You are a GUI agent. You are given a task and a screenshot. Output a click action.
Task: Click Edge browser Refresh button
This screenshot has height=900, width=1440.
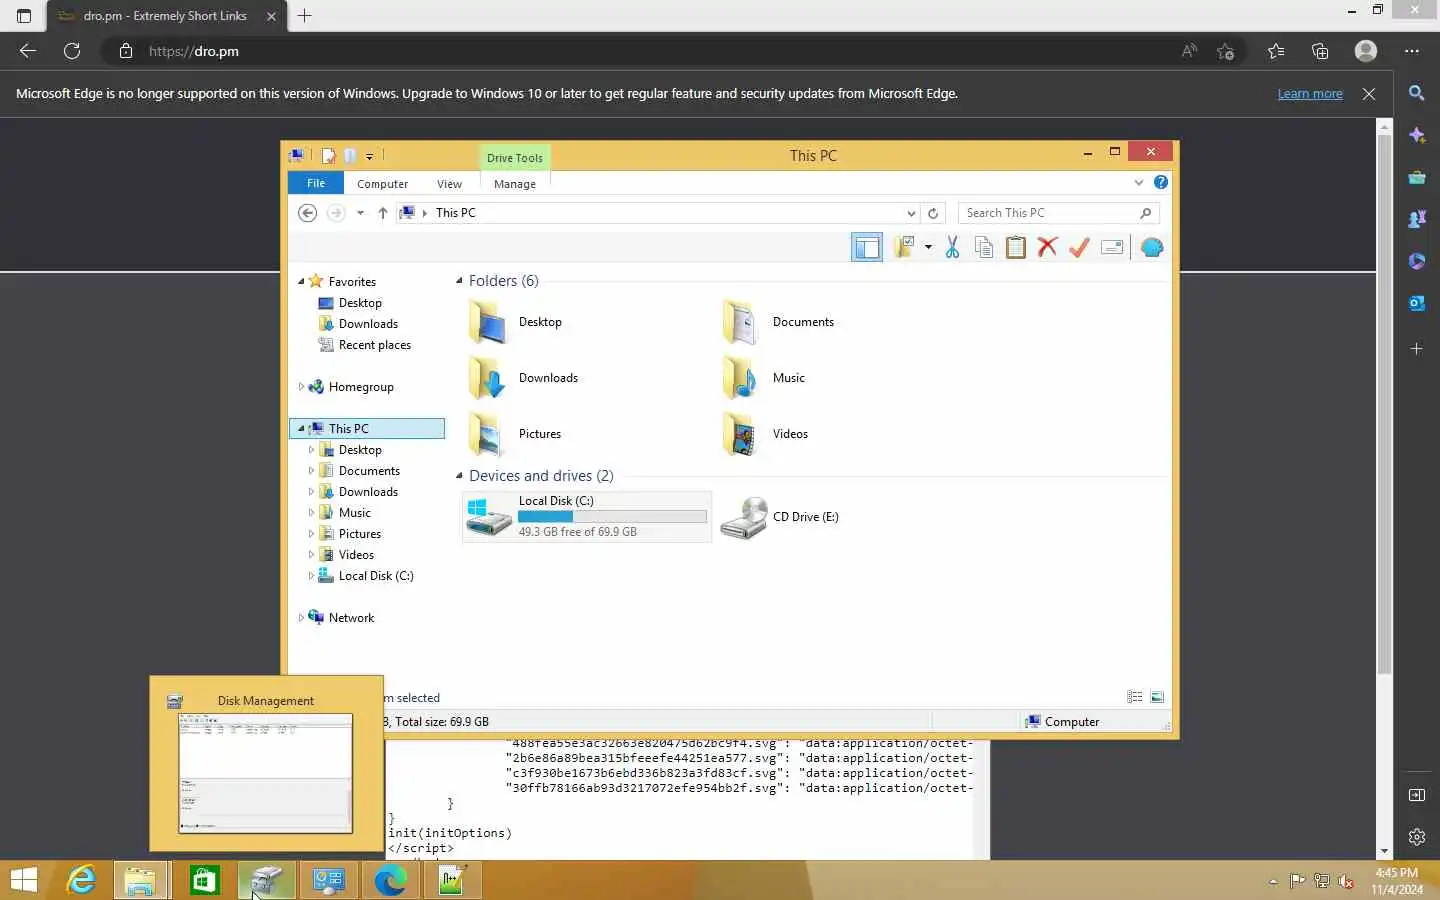pyautogui.click(x=72, y=51)
